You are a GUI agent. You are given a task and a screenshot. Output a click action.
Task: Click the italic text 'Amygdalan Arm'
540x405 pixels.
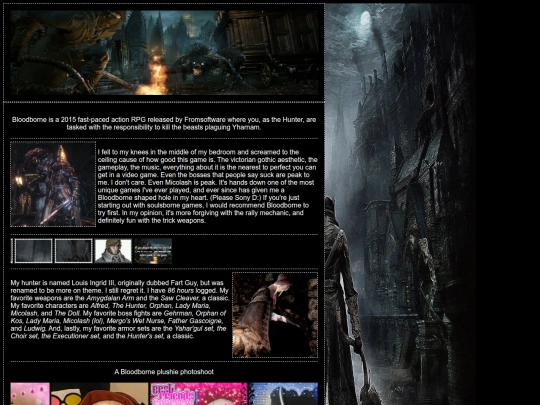click(x=110, y=298)
